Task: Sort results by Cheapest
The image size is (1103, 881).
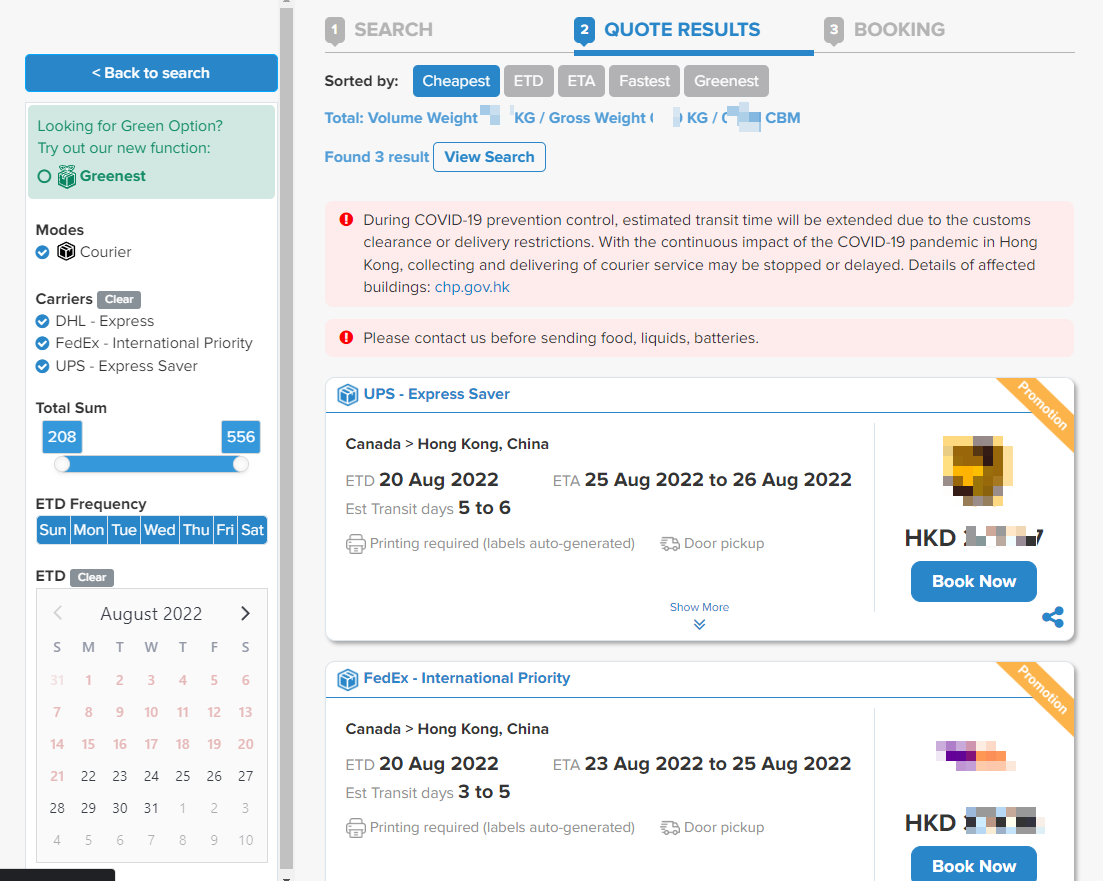Action: coord(456,81)
